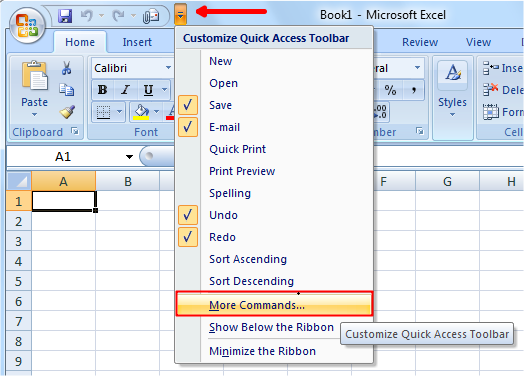Click the E-mail icon in Quick Access Toolbar
524x376 pixels.
[151, 16]
